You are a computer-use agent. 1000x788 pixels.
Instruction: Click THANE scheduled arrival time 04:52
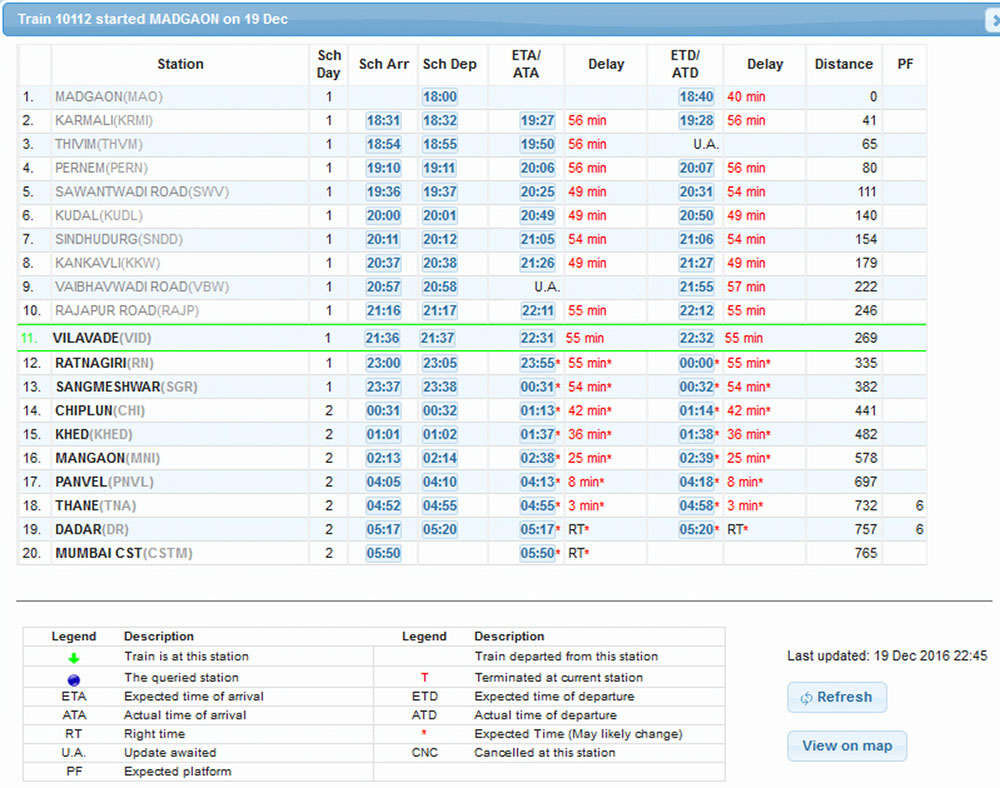383,506
